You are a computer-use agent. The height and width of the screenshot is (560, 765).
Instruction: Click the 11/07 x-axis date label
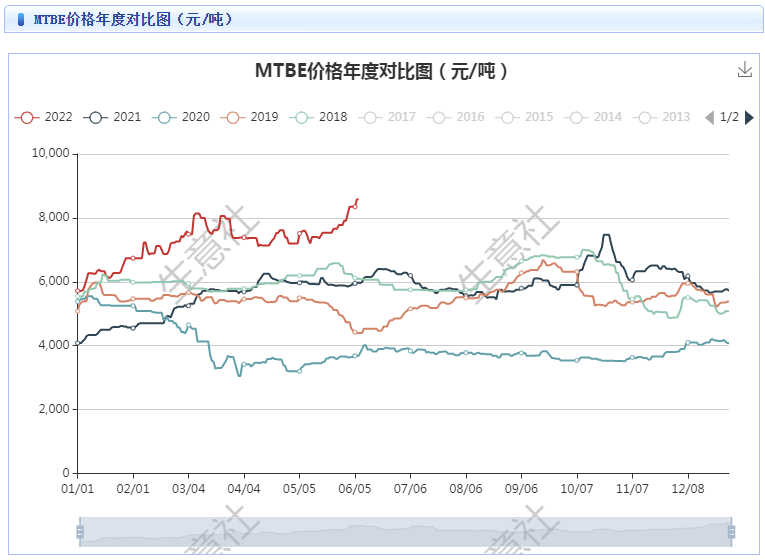click(632, 489)
